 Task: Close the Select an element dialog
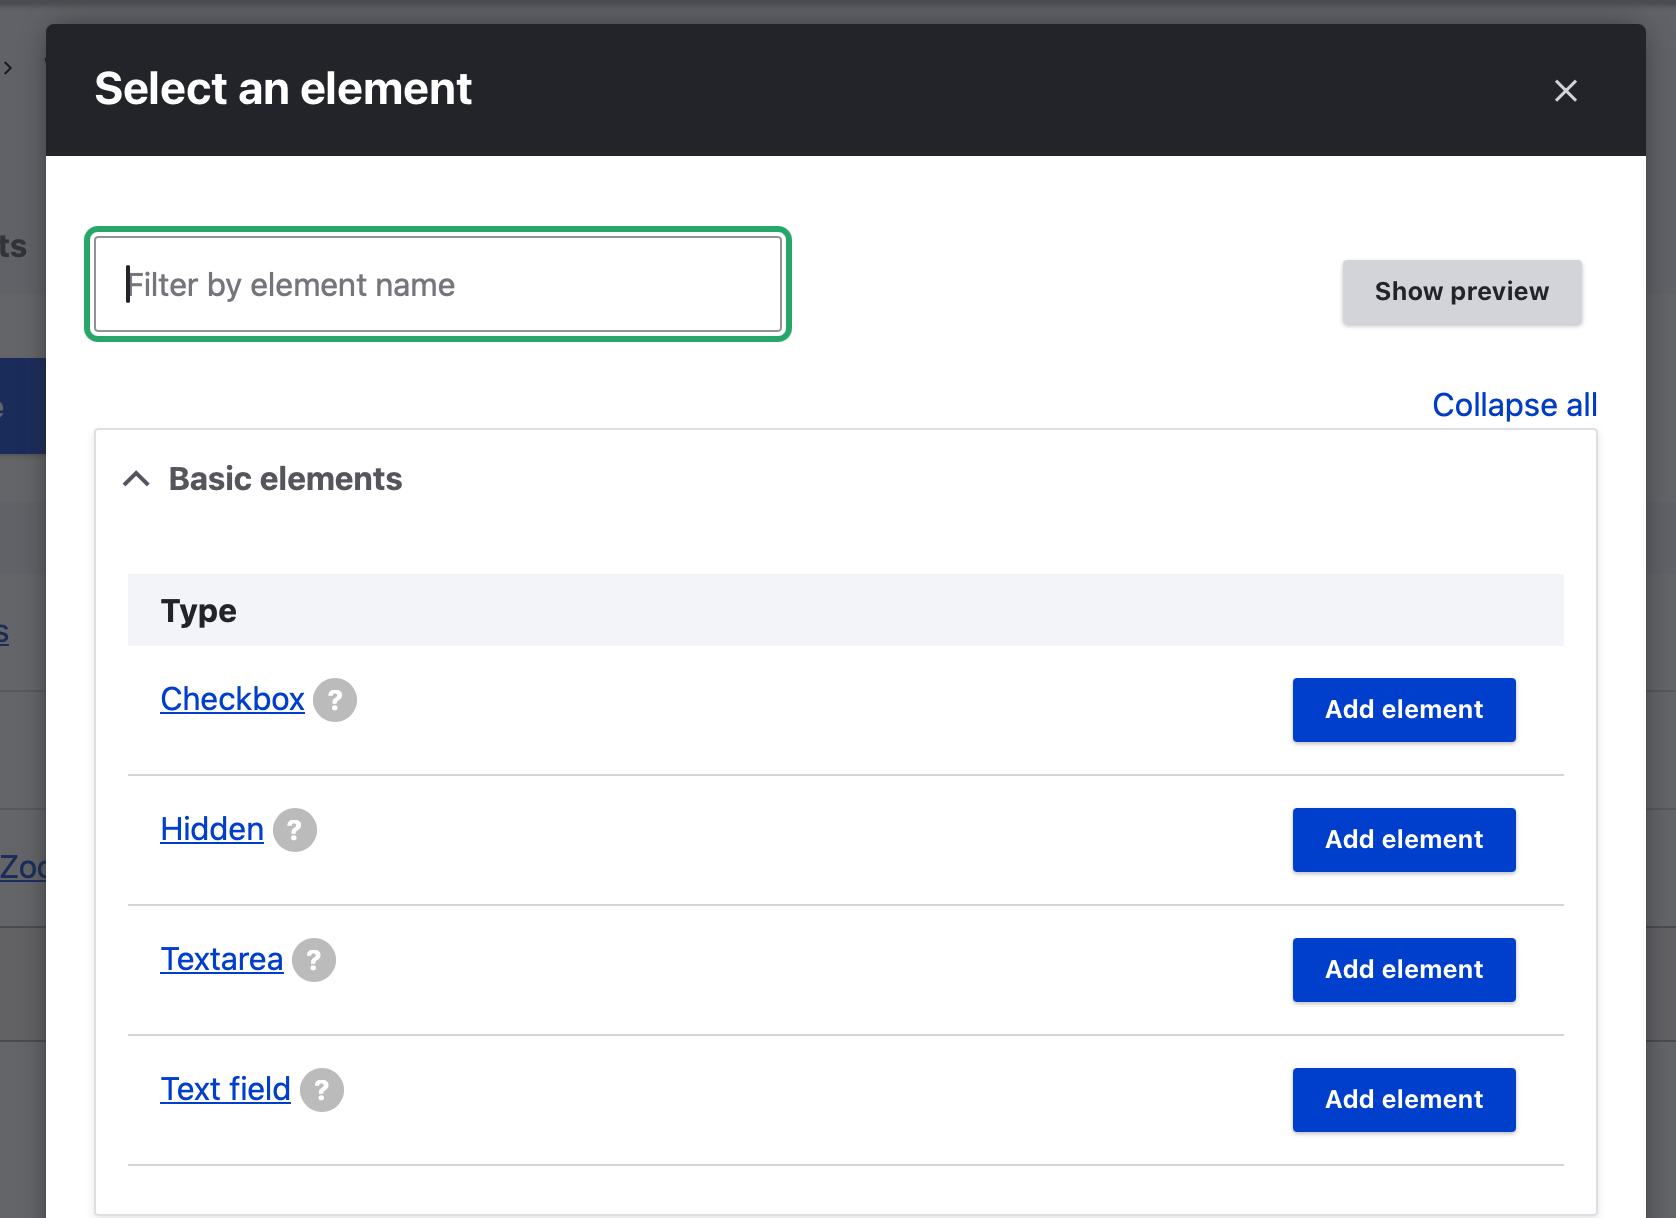point(1565,91)
